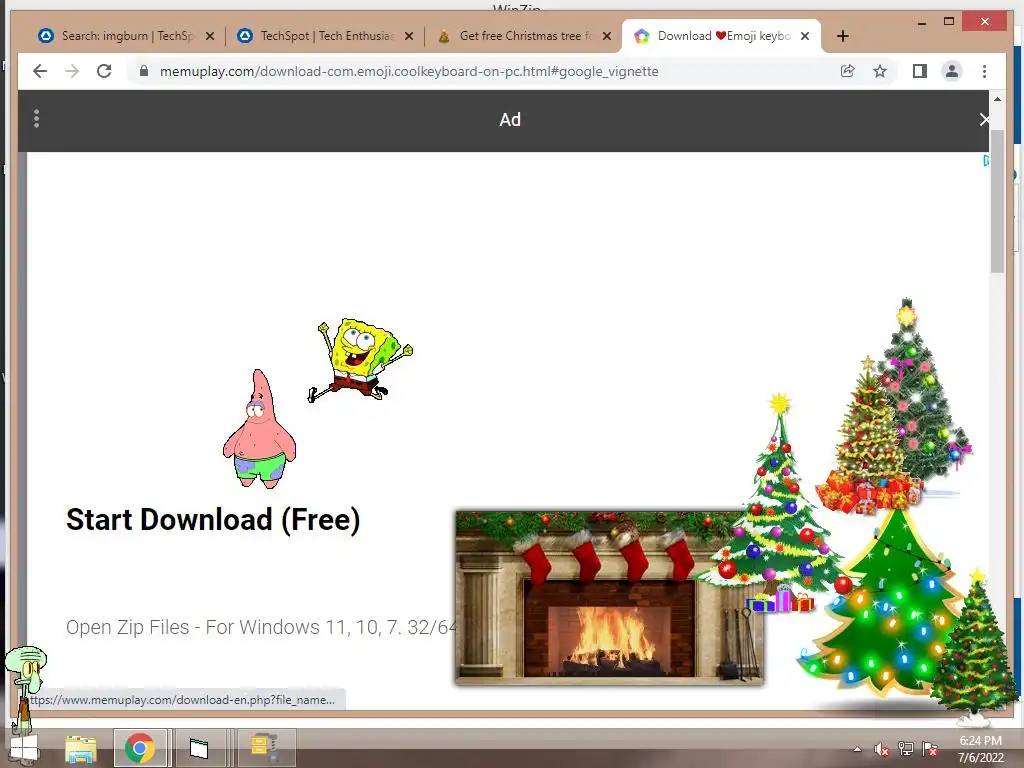Open the Chrome three-dot menu

click(984, 71)
